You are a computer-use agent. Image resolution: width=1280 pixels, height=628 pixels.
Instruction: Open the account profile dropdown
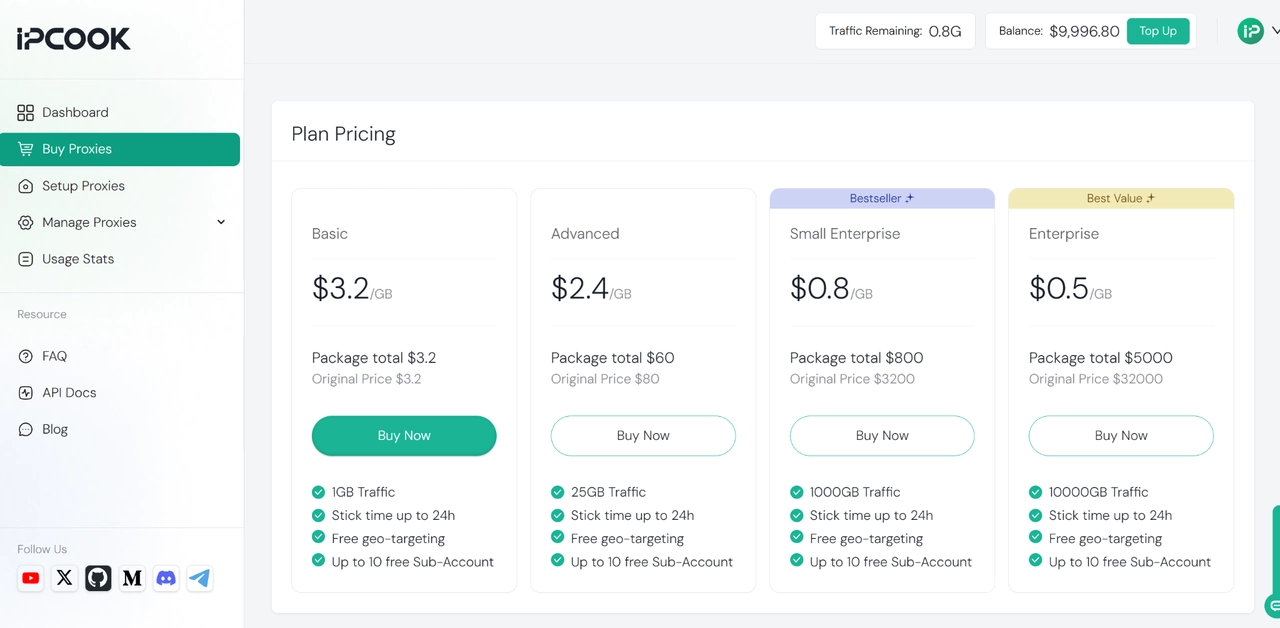click(1250, 31)
